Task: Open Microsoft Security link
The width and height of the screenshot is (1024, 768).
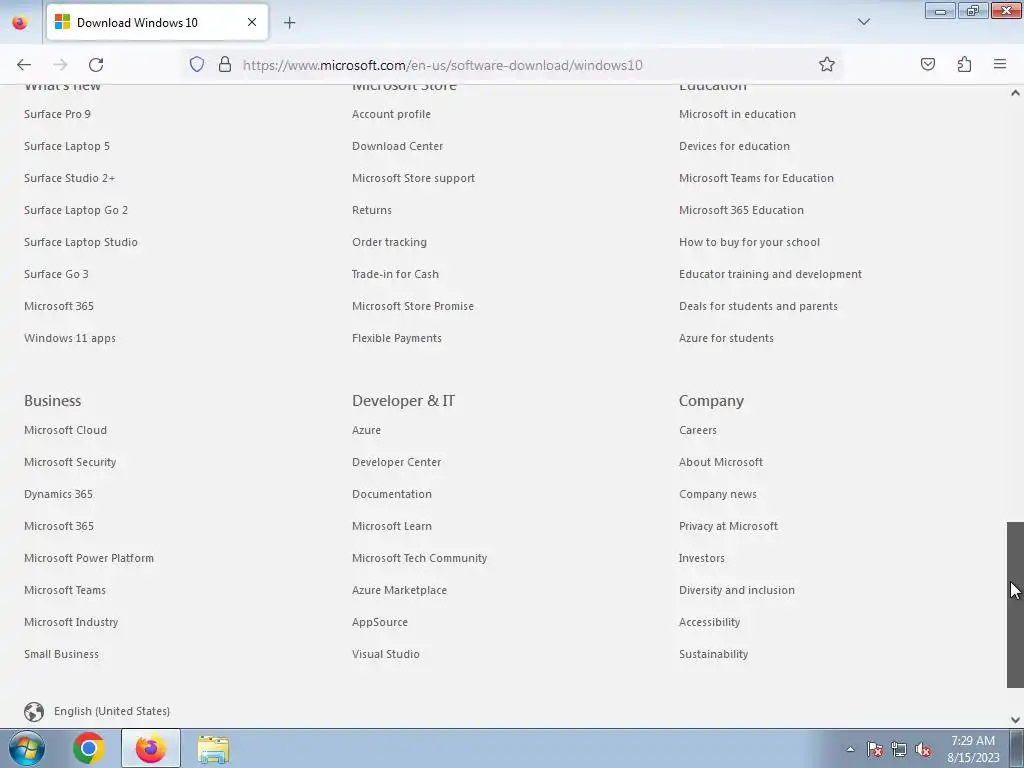Action: tap(70, 462)
